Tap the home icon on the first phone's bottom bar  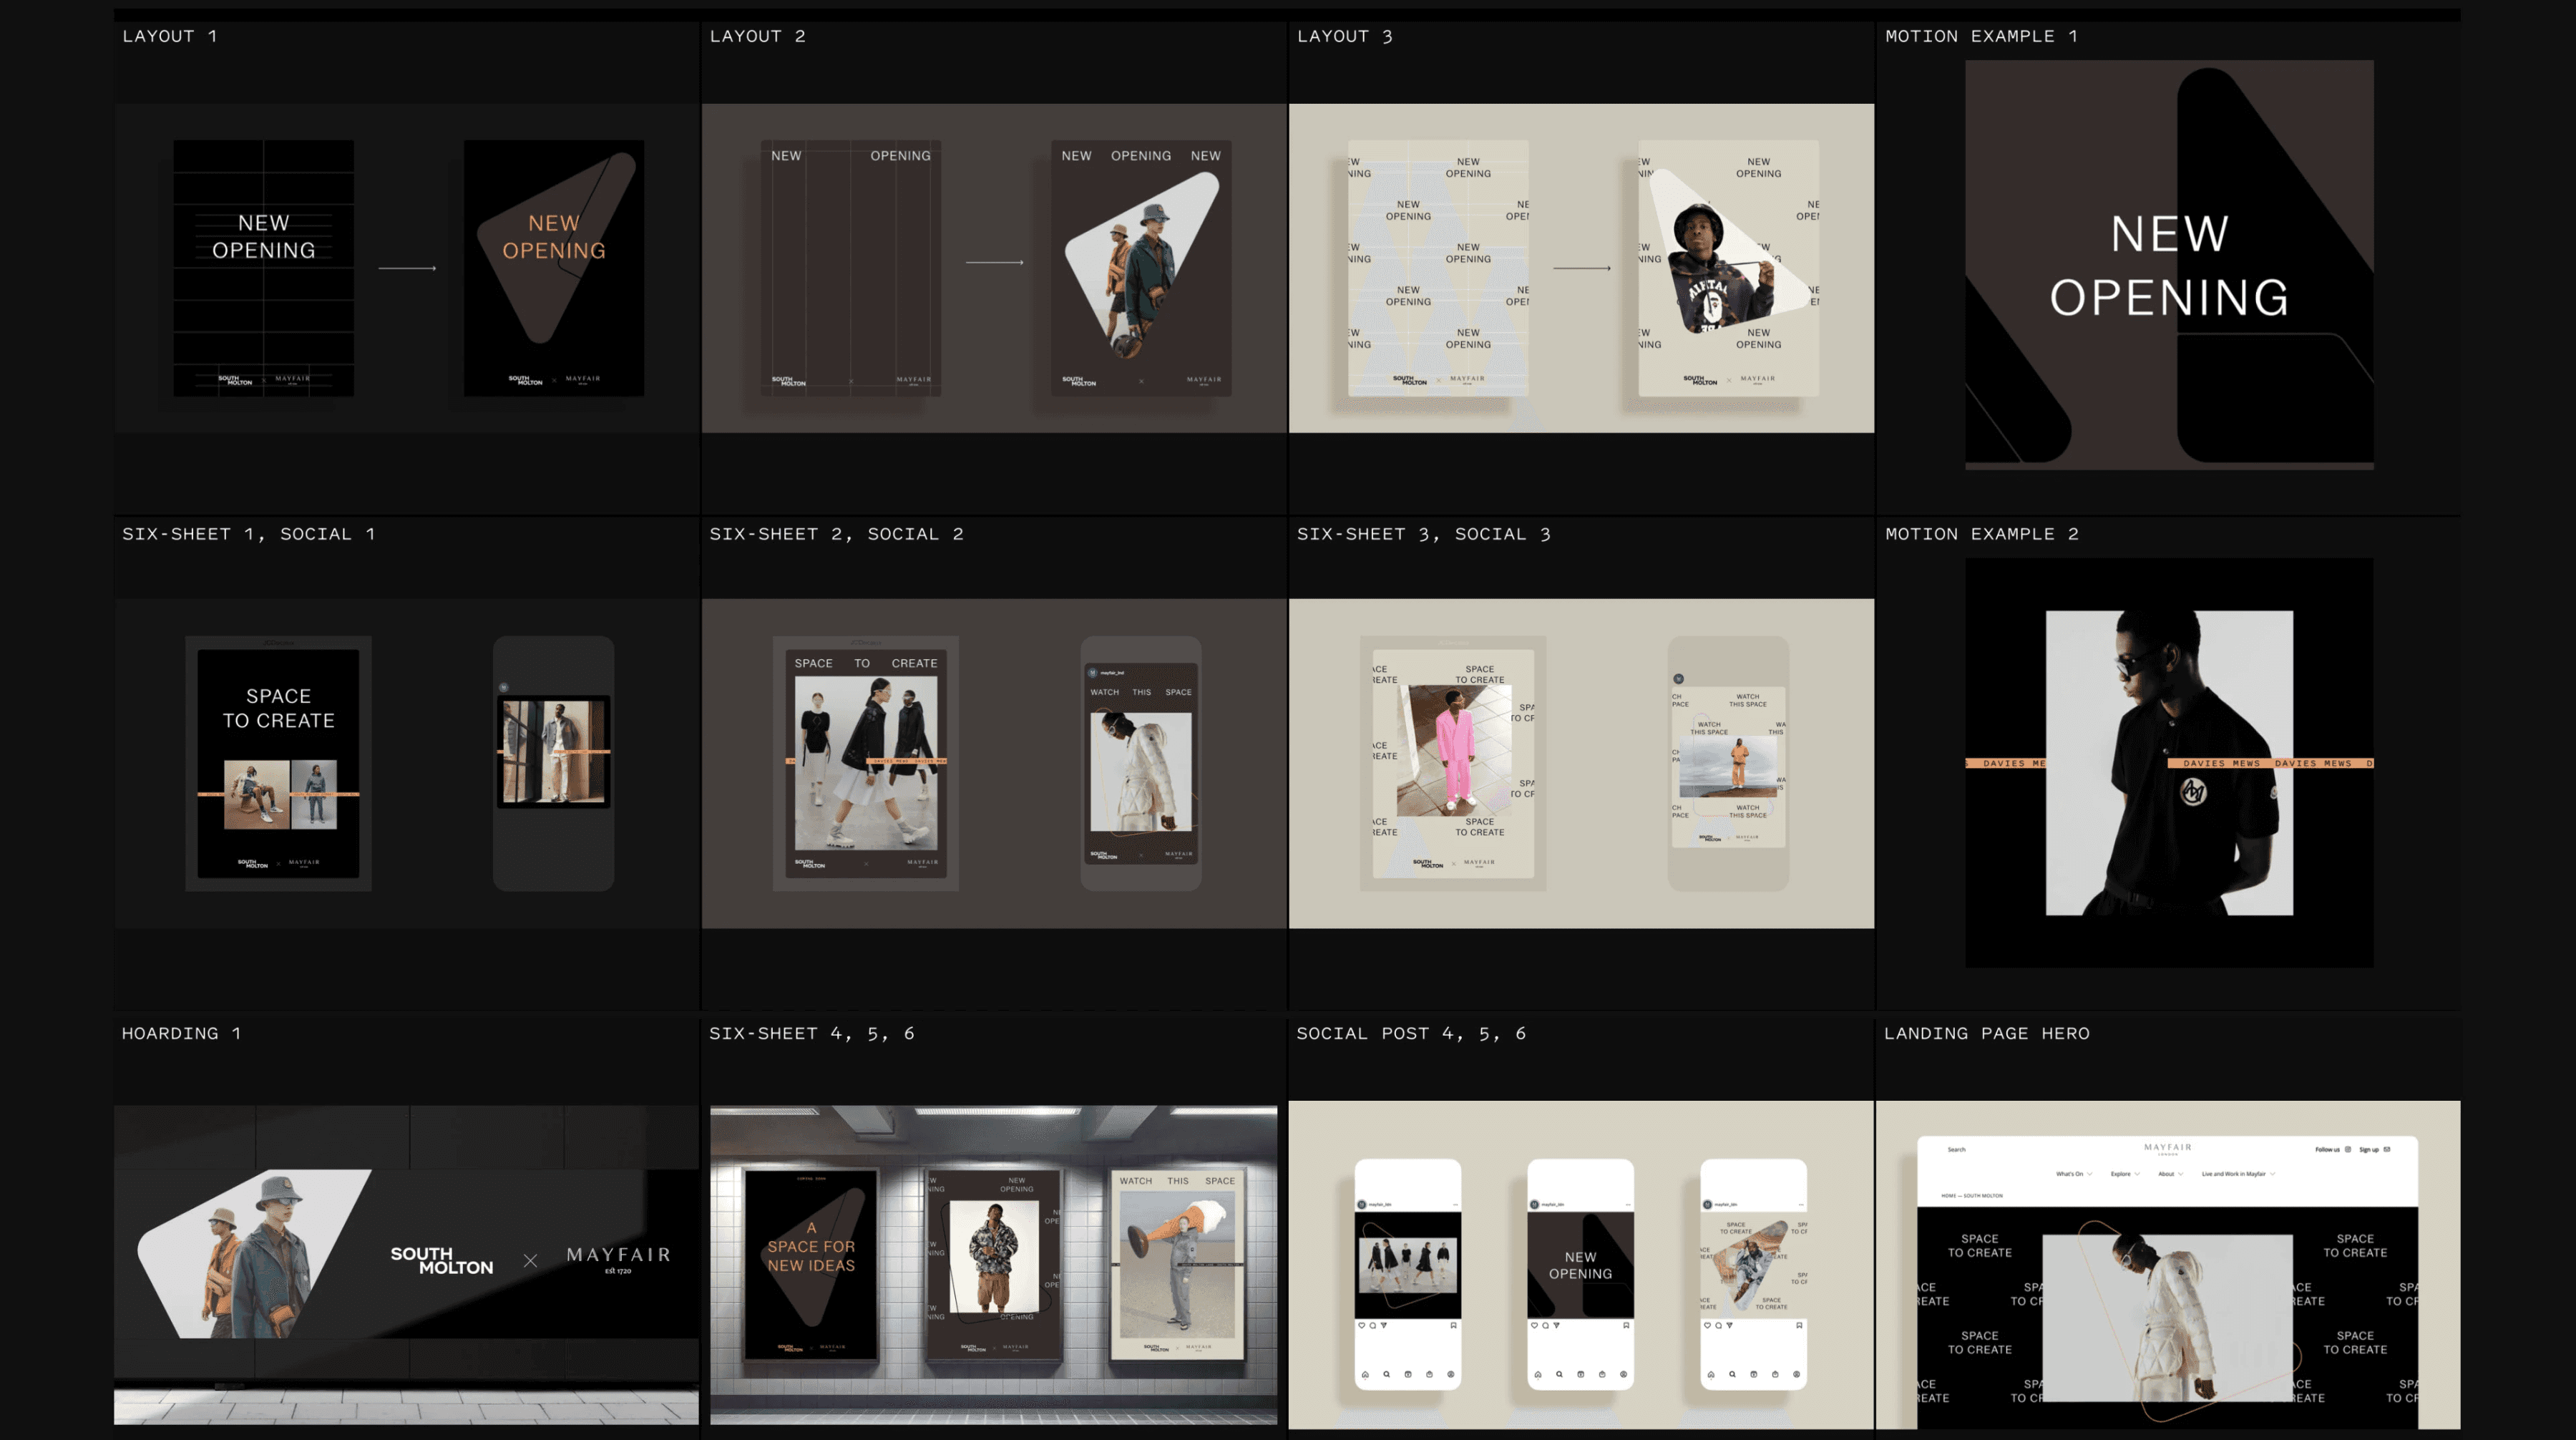pos(1365,1374)
